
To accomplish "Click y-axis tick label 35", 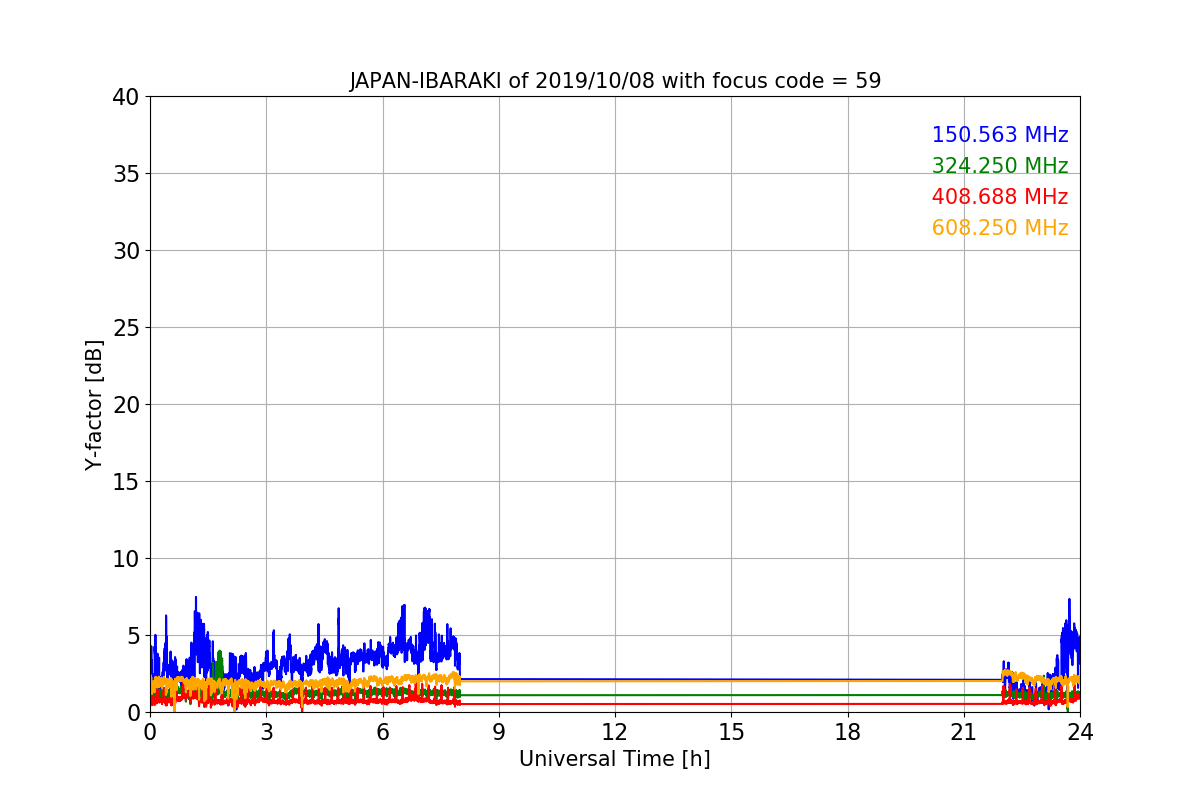I will (126, 174).
